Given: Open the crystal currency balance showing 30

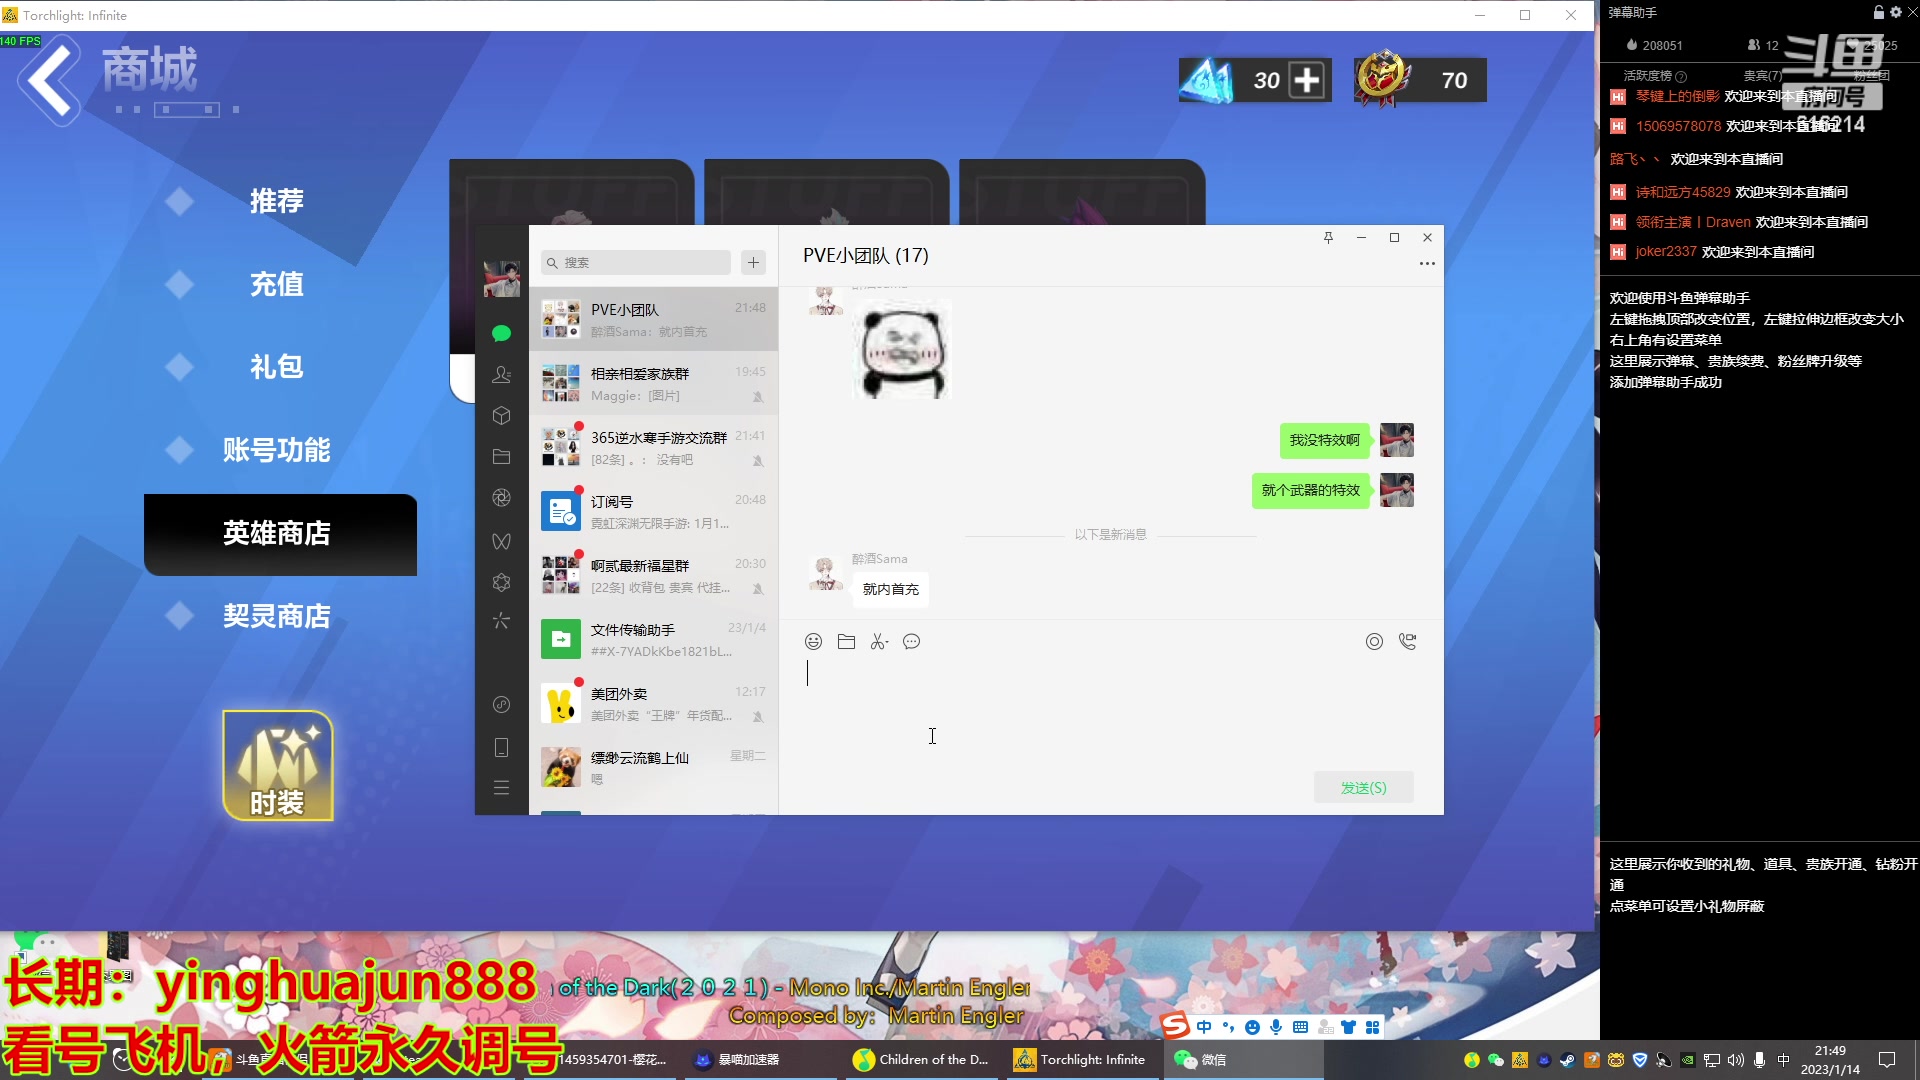Looking at the screenshot, I should tap(1255, 80).
